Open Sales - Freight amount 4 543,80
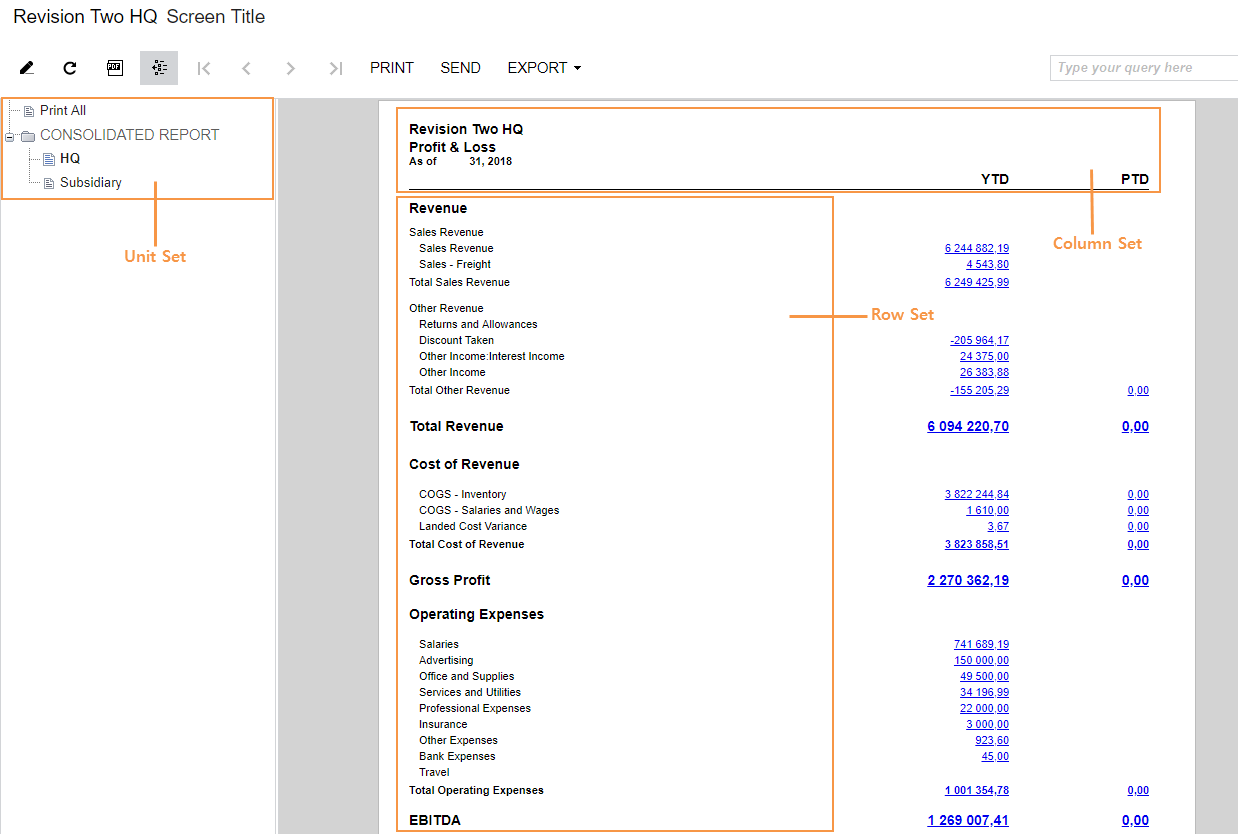The image size is (1238, 834). coord(988,264)
